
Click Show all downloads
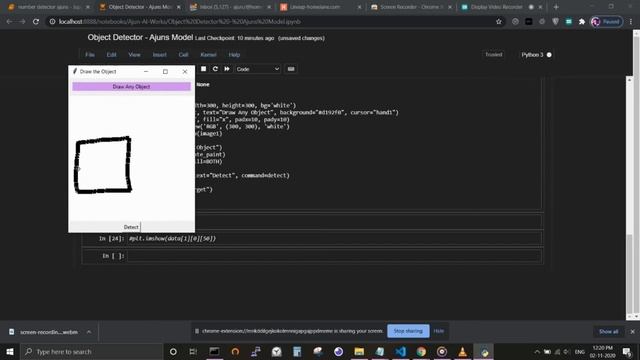609,332
